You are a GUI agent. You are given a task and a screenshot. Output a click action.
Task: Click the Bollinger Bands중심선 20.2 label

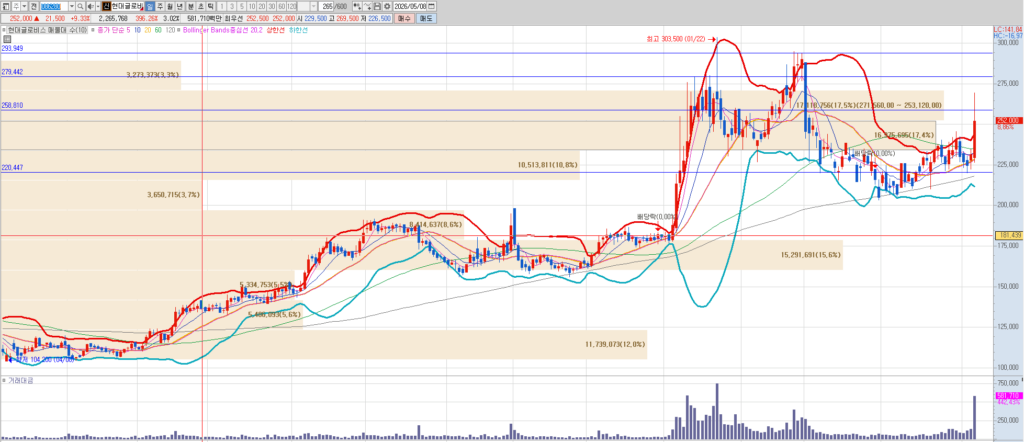pos(223,30)
